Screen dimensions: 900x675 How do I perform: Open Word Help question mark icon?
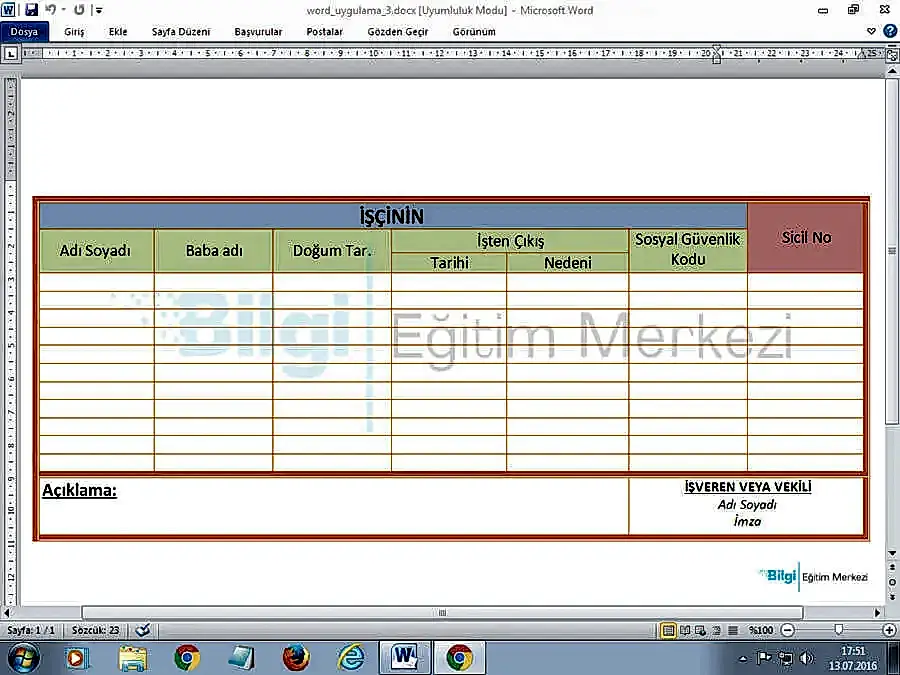pyautogui.click(x=889, y=31)
